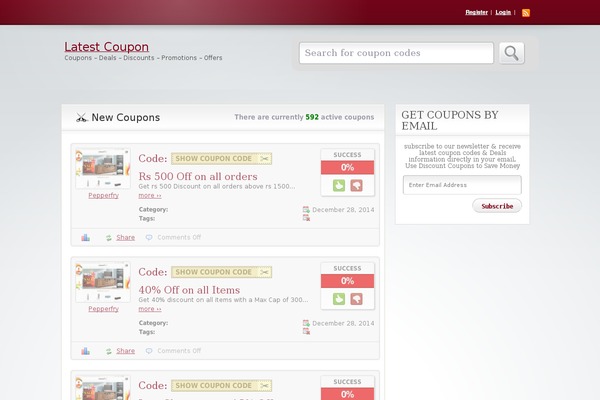The width and height of the screenshot is (600, 400).
Task: Click calendar icon beside first December 28, 2014 date
Action: pos(306,209)
